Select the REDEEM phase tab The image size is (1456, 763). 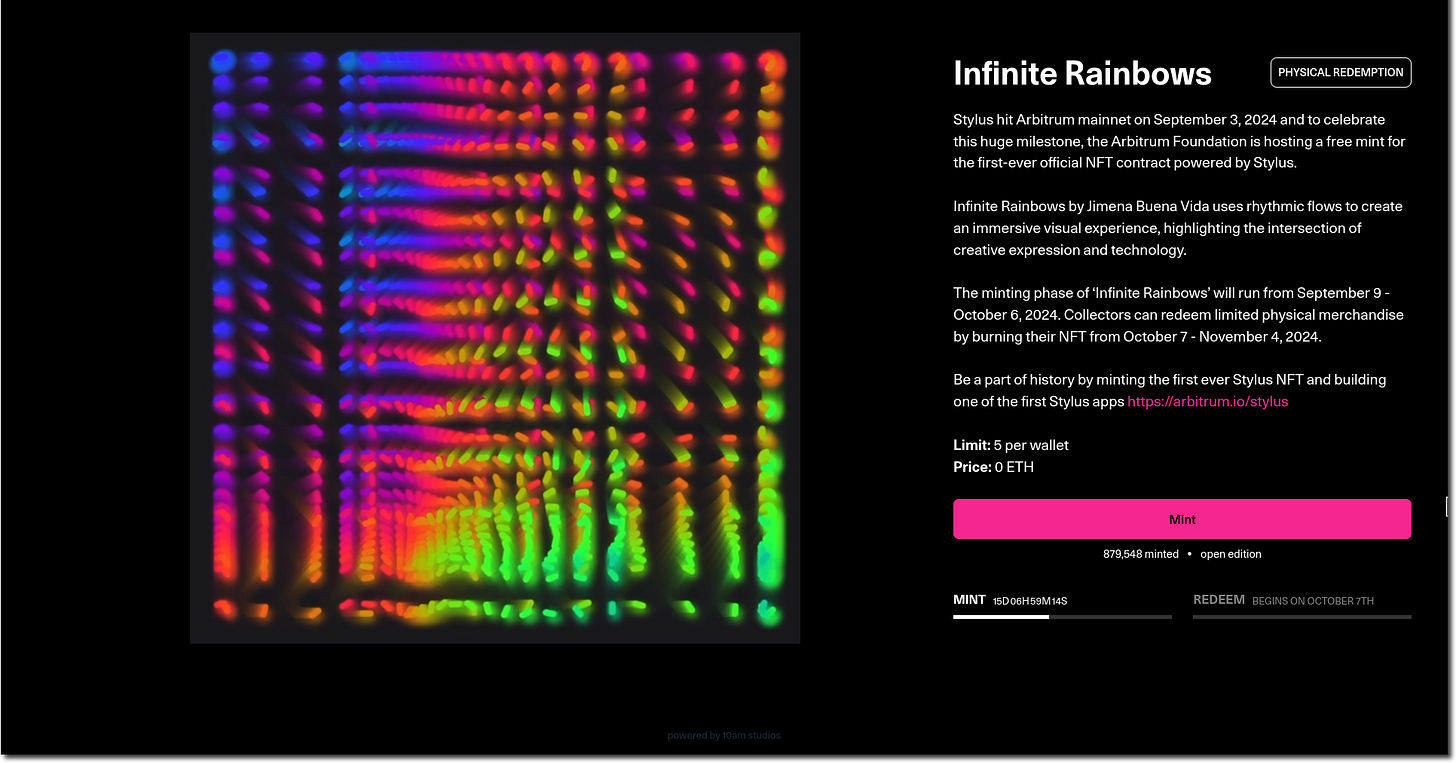(x=1219, y=600)
